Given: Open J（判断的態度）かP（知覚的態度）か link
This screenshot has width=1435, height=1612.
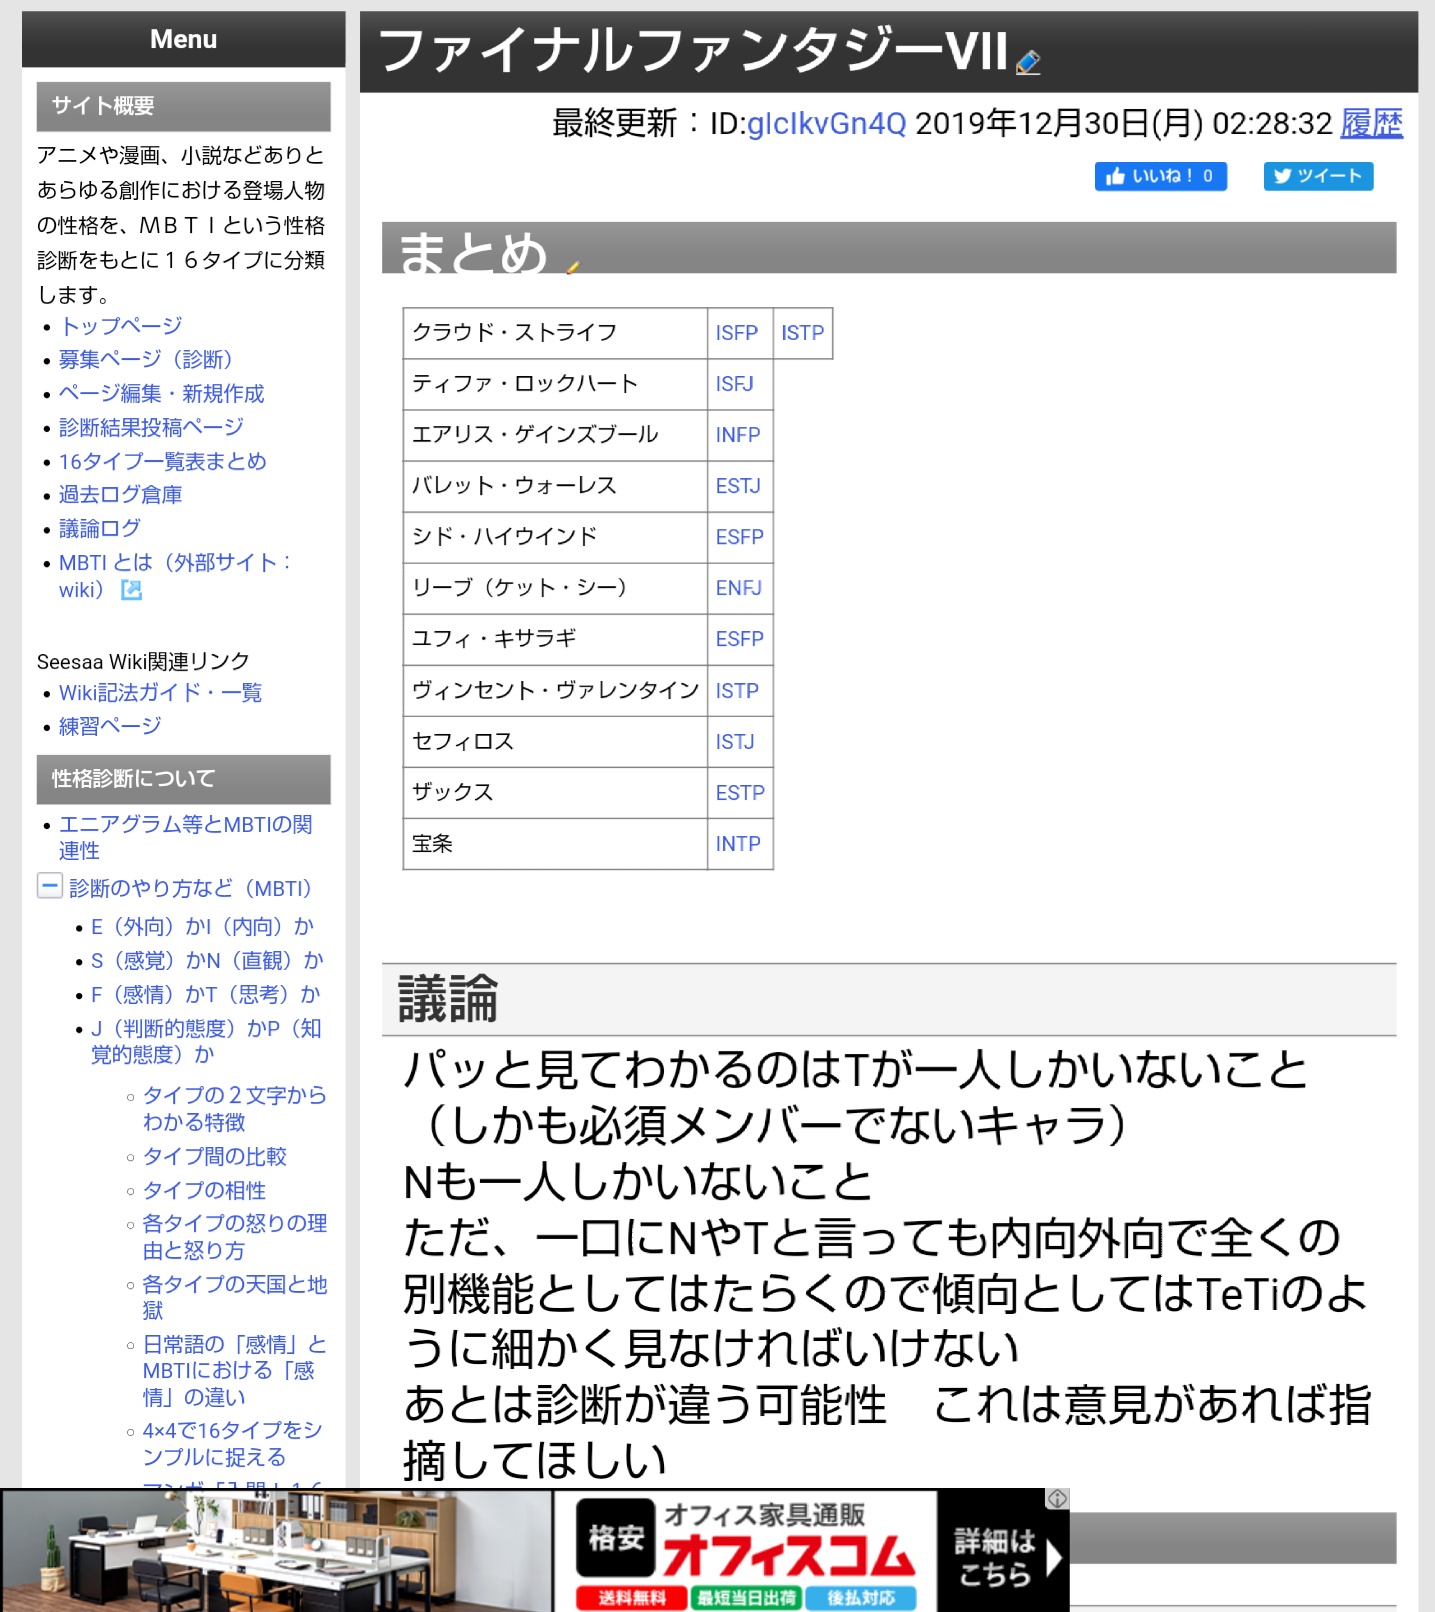Looking at the screenshot, I should click(x=207, y=1040).
